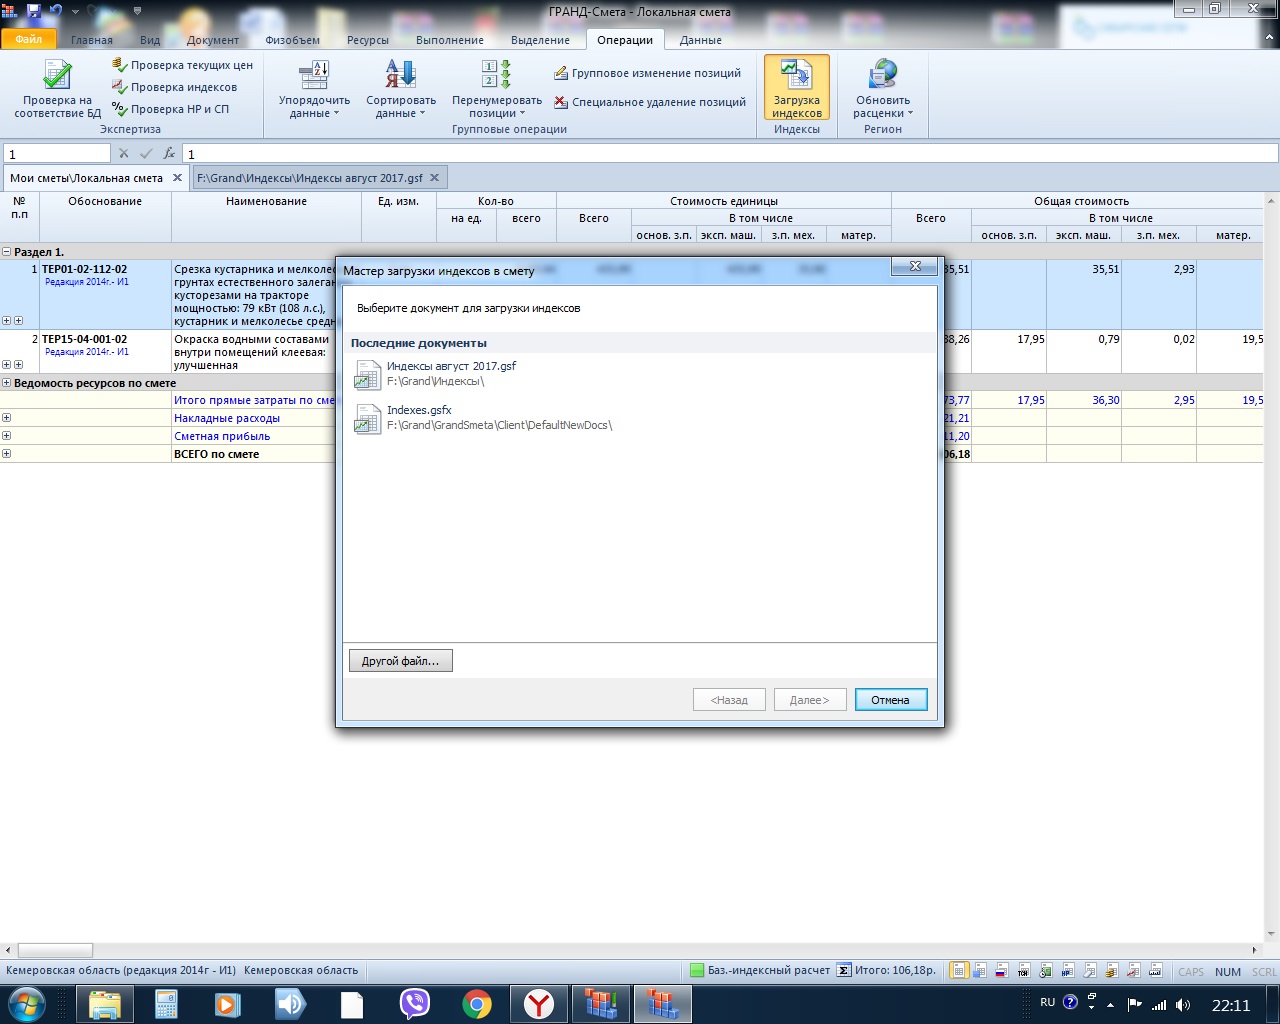This screenshot has width=1280, height=1024.
Task: Switch to the Физобъем ribbon tab
Action: (293, 40)
